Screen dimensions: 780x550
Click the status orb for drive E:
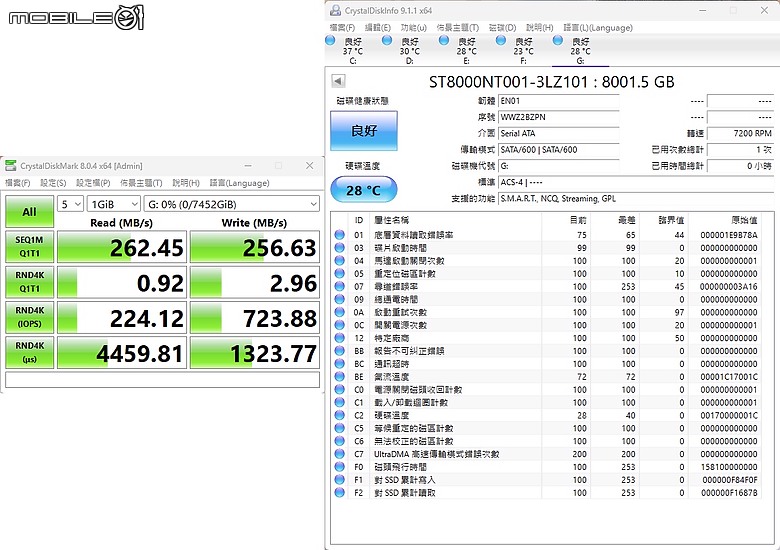point(444,41)
